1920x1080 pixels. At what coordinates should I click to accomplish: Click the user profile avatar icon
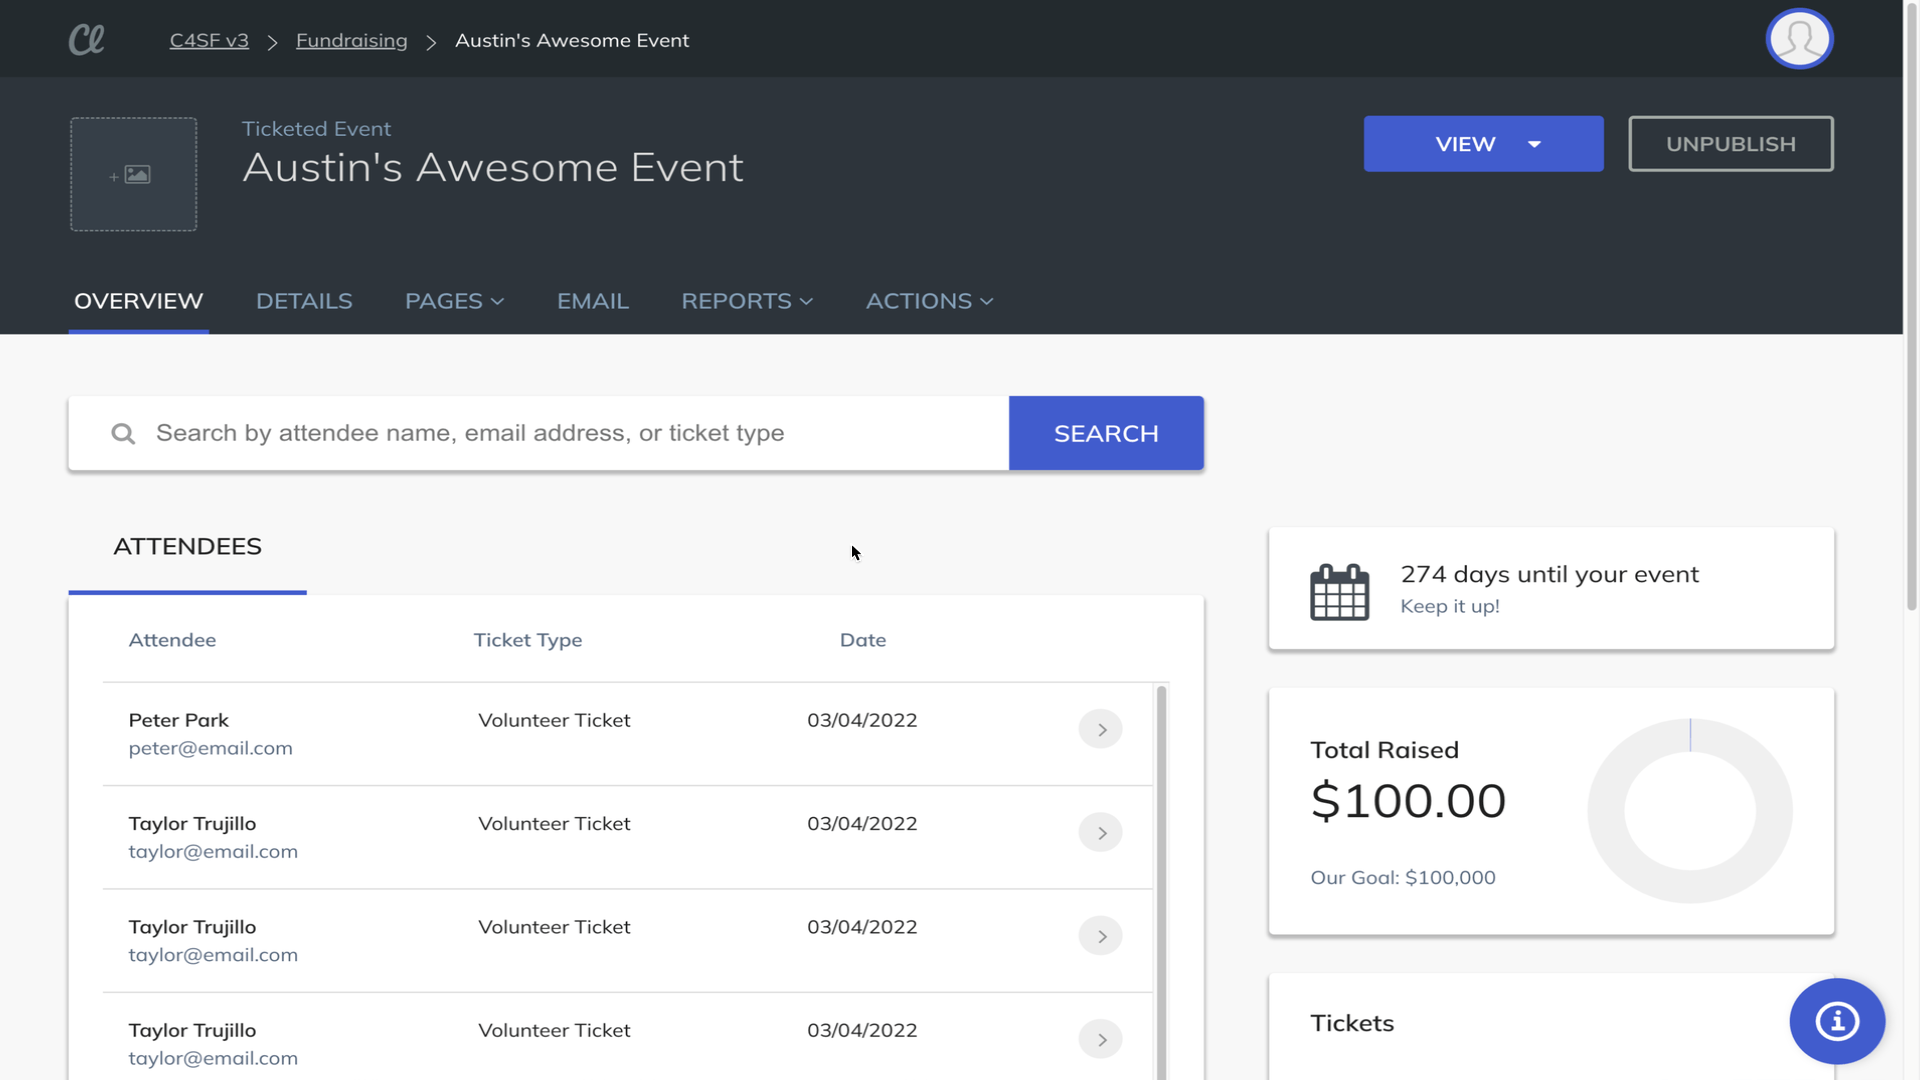pos(1800,38)
